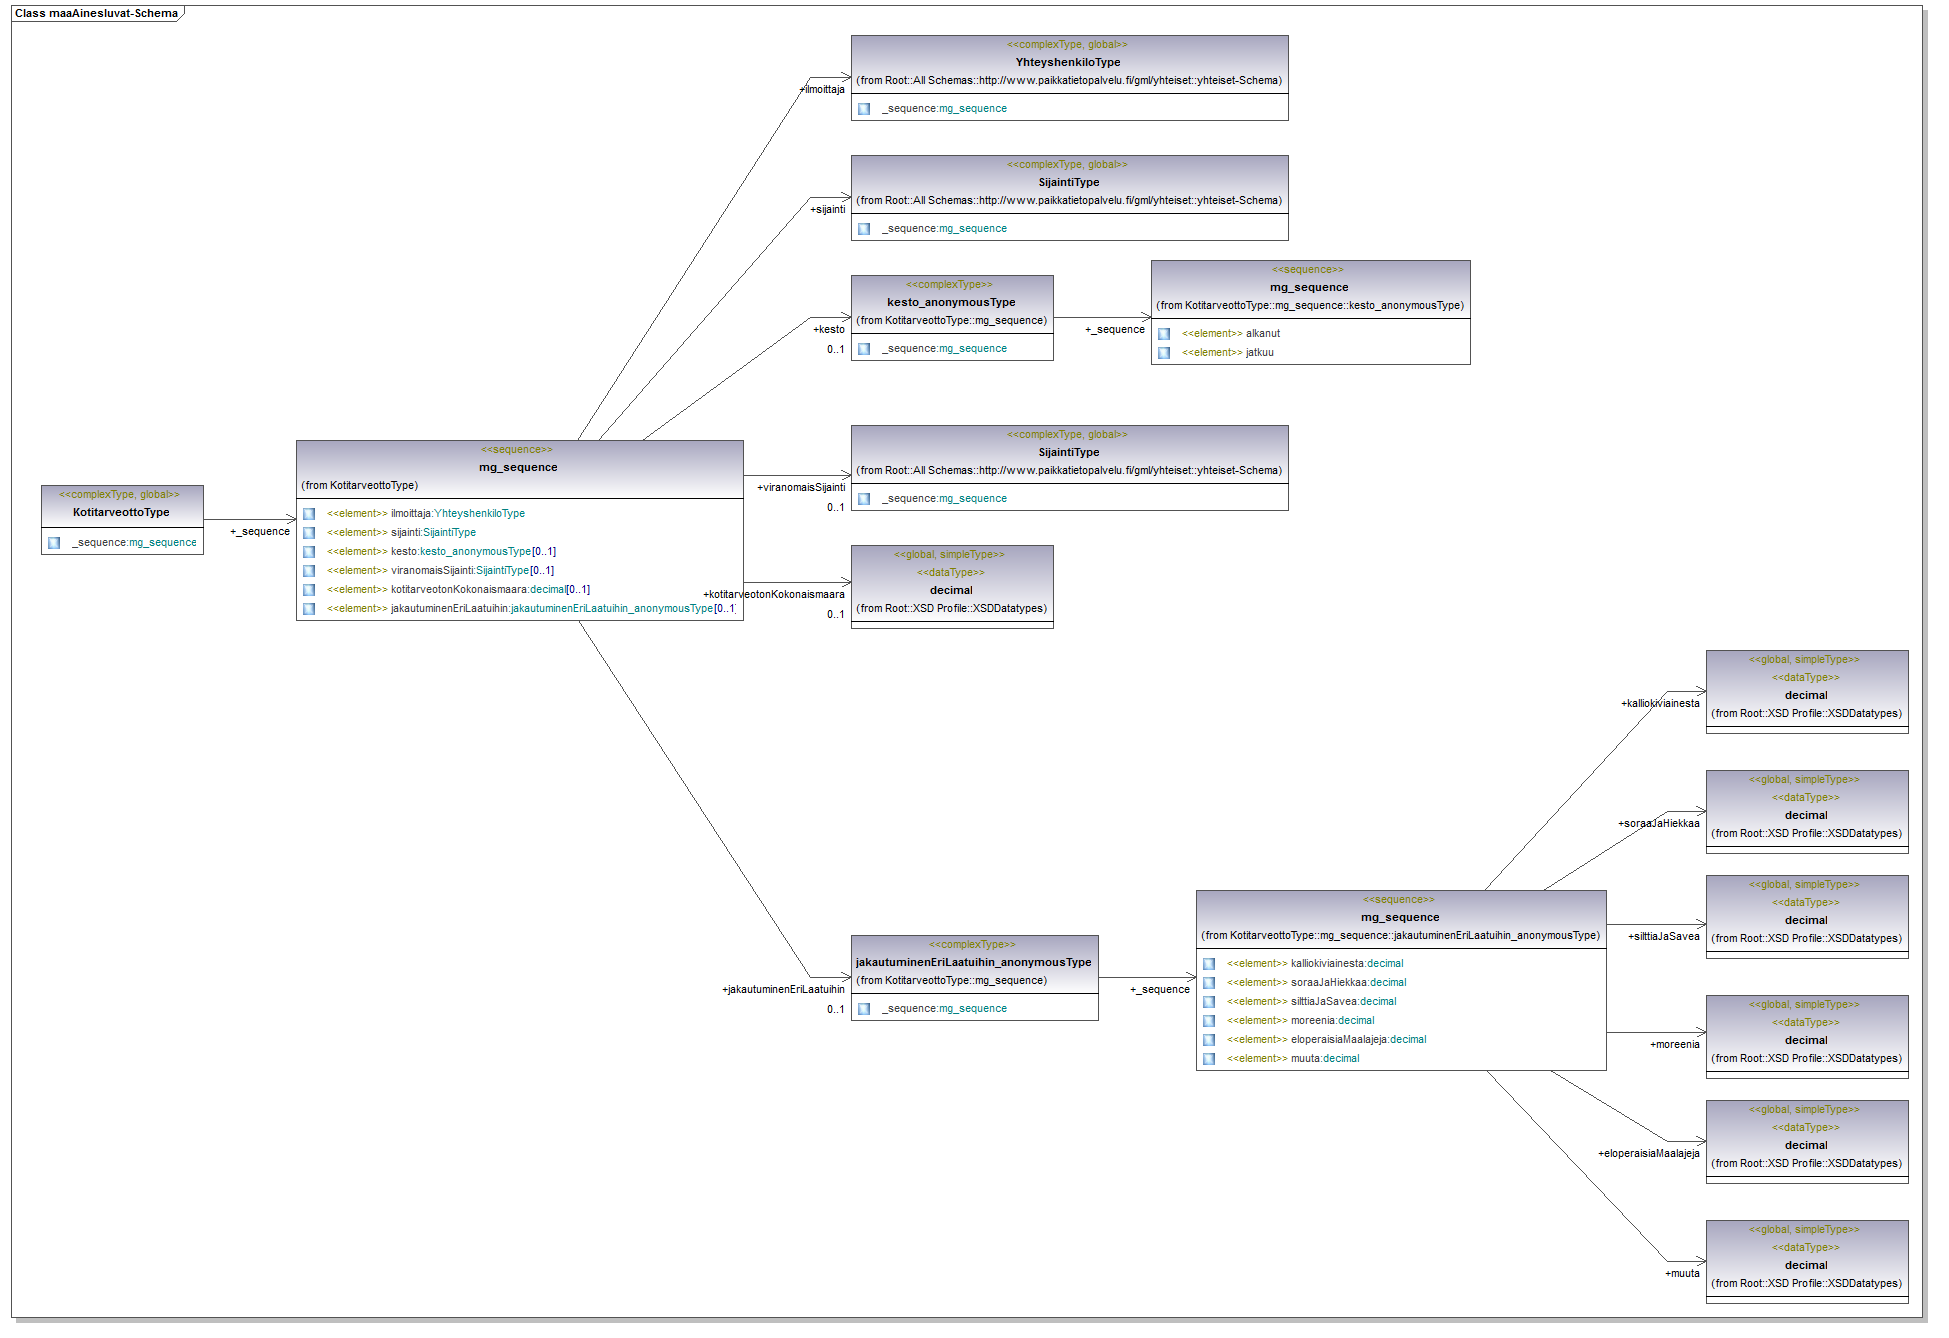Select the Class maaAinesluvat-Schema frame label
The image size is (1949, 1338).
click(96, 13)
